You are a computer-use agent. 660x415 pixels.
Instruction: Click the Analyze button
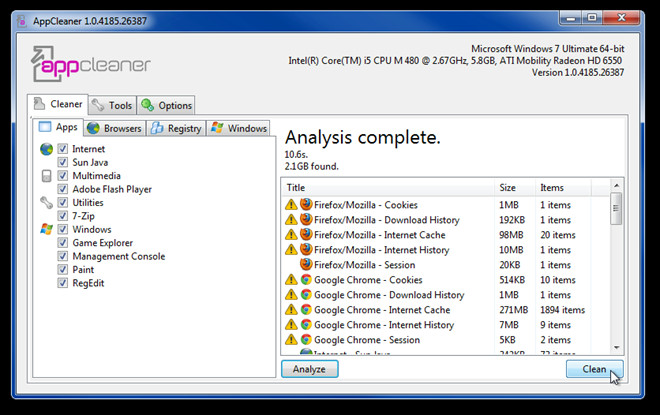tap(309, 369)
